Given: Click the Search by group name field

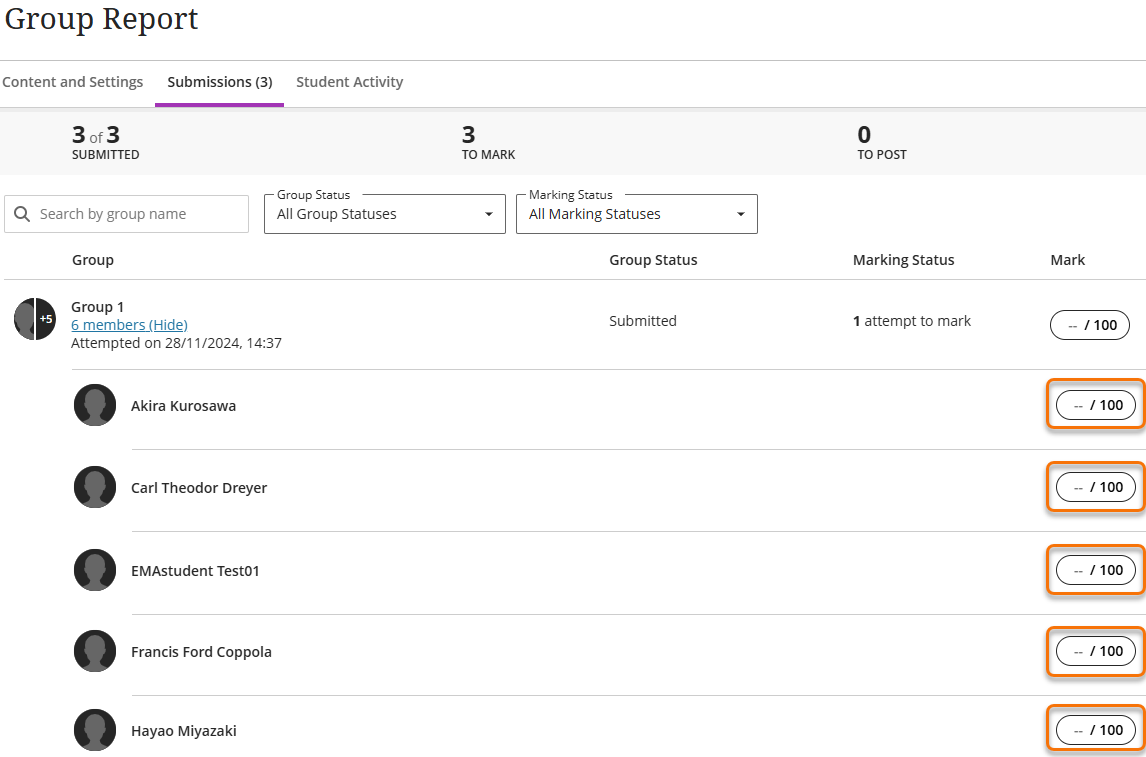Looking at the screenshot, I should [138, 214].
